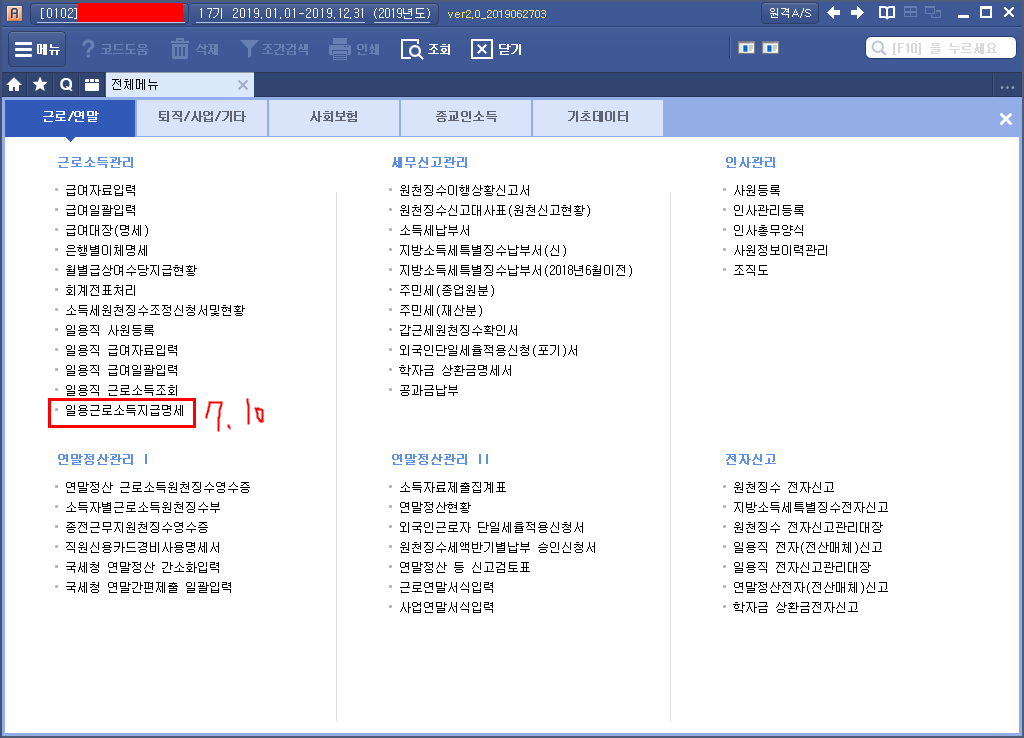Click the Q quick search icon
The image size is (1024, 738).
click(66, 85)
